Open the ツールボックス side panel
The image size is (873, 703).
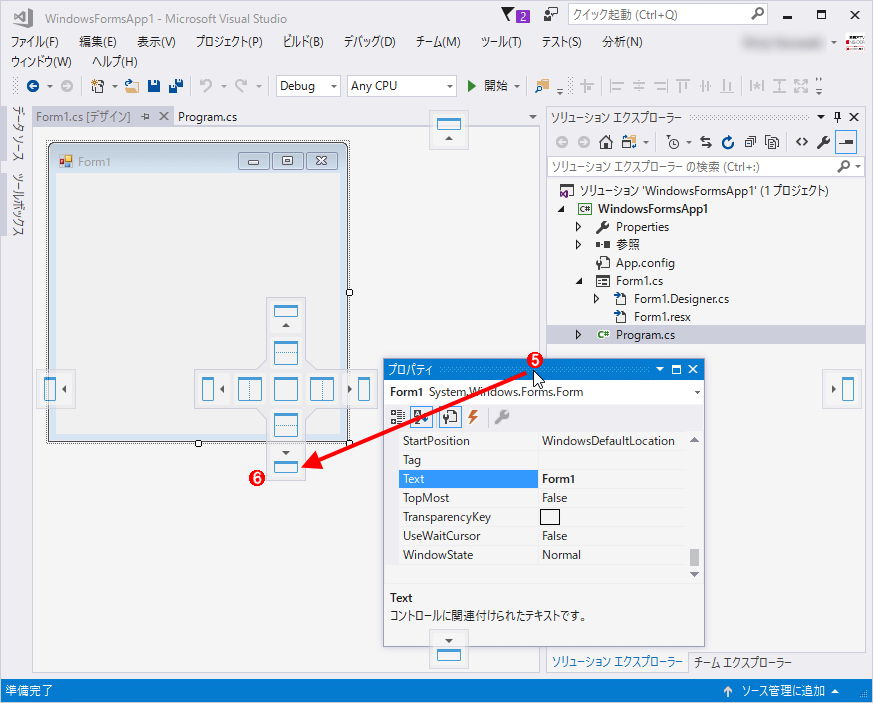tap(18, 204)
